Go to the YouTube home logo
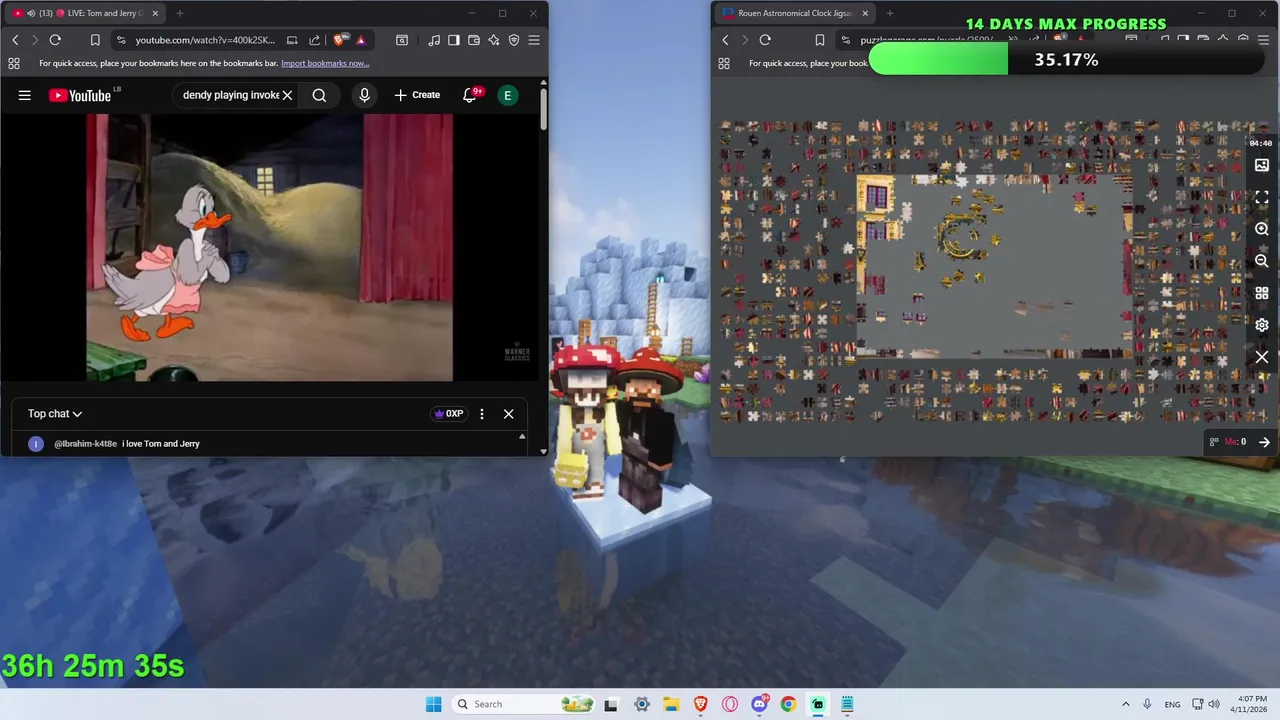The height and width of the screenshot is (720, 1280). pos(80,95)
